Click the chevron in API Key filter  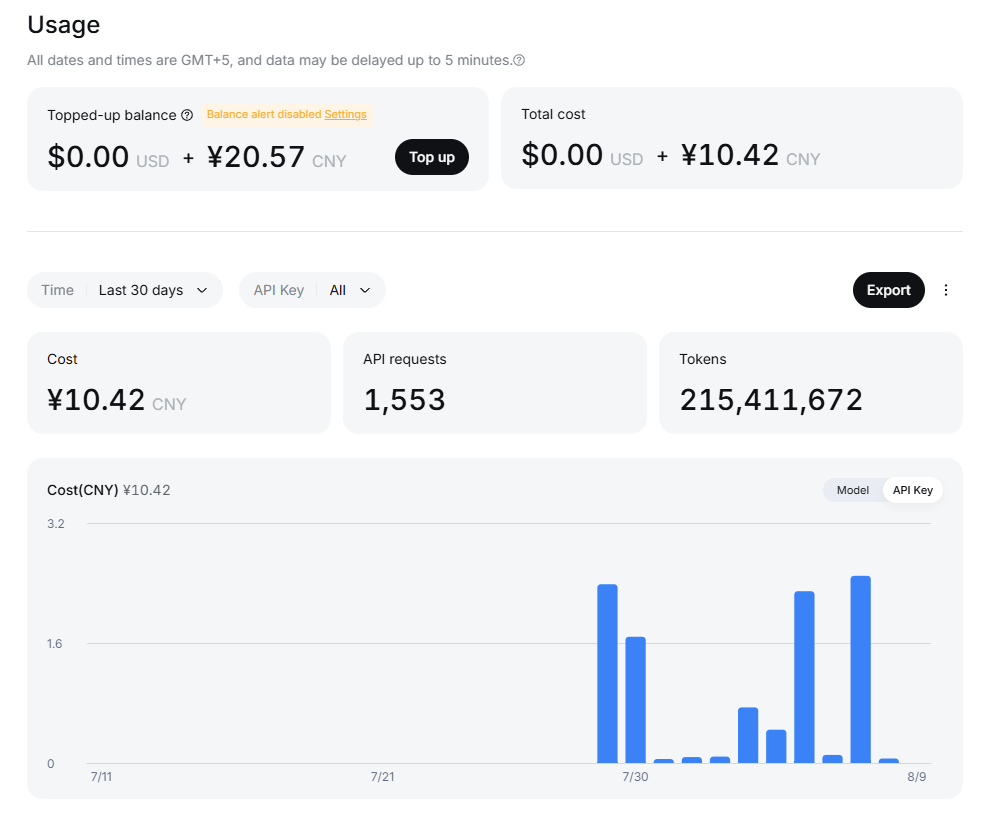coord(365,290)
